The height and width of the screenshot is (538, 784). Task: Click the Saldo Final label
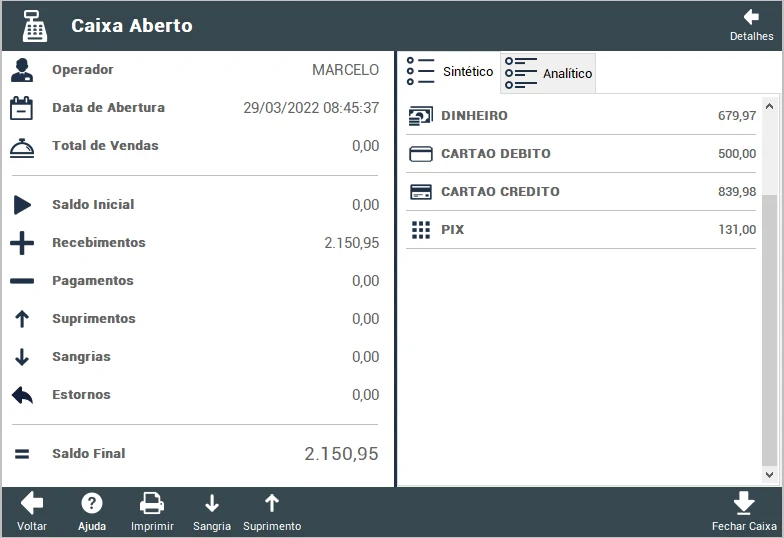click(89, 454)
